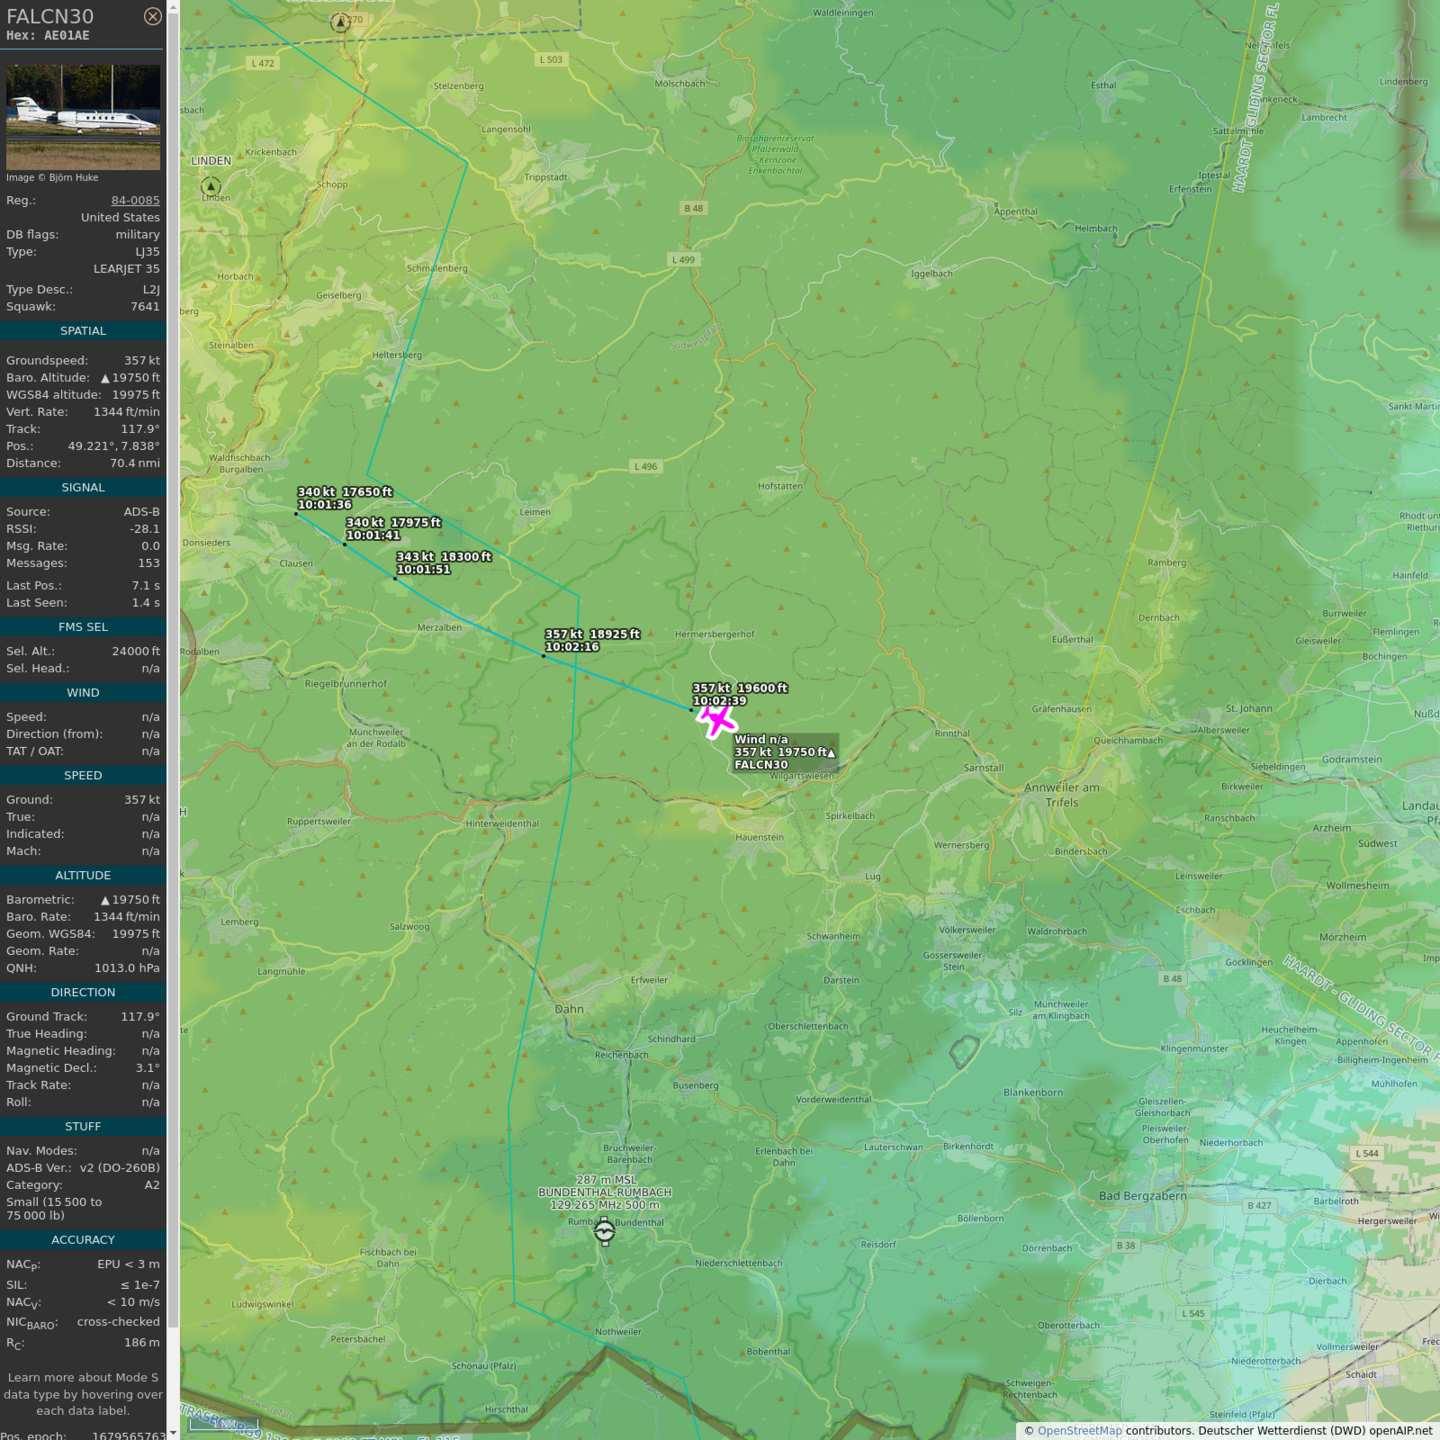The height and width of the screenshot is (1440, 1440).
Task: Open the Learjet aircraft photo thumbnail
Action: point(83,117)
